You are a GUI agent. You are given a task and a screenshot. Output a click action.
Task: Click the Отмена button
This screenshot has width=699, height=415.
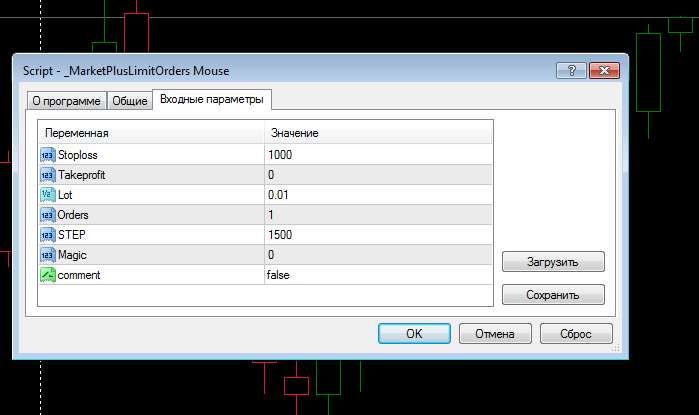[x=495, y=333]
